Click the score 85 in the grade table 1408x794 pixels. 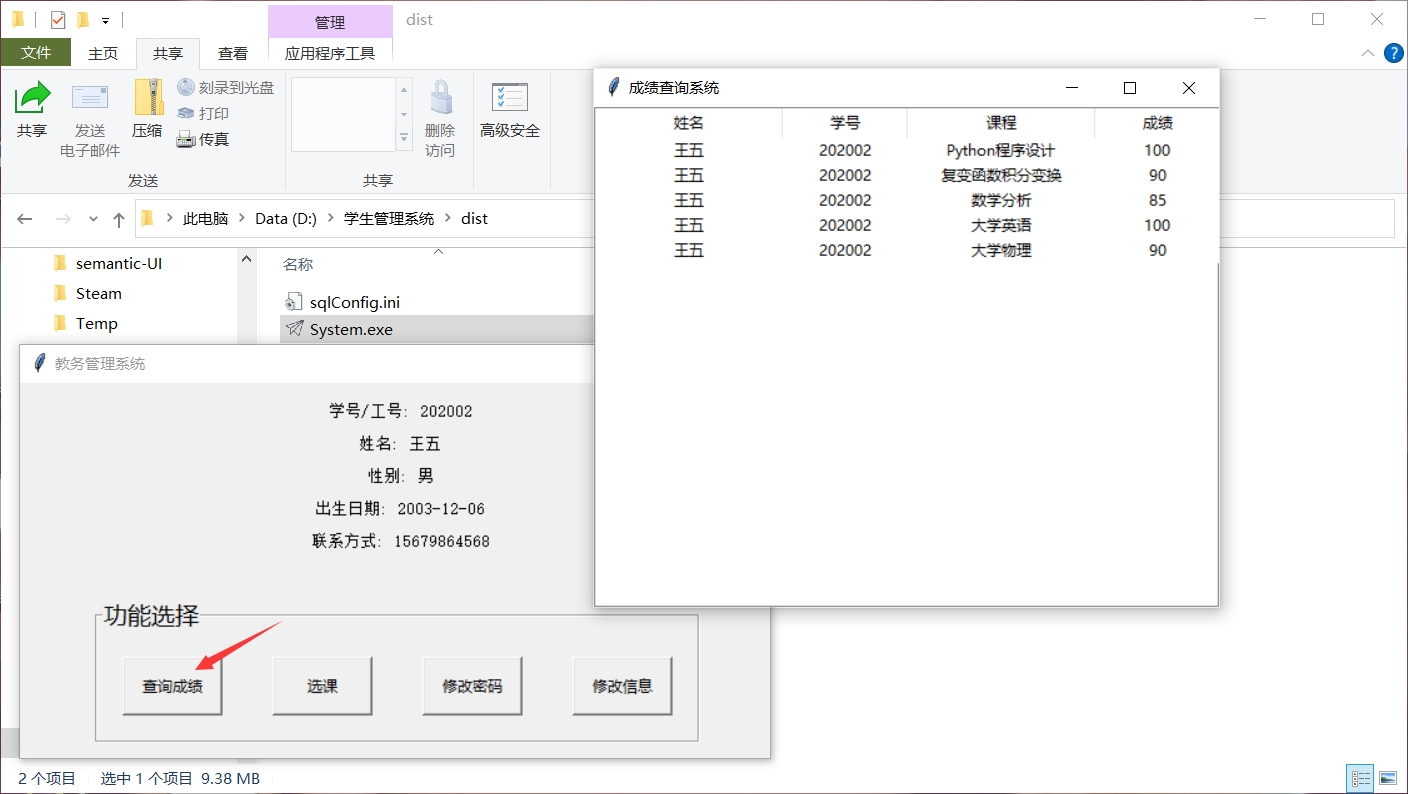1157,200
